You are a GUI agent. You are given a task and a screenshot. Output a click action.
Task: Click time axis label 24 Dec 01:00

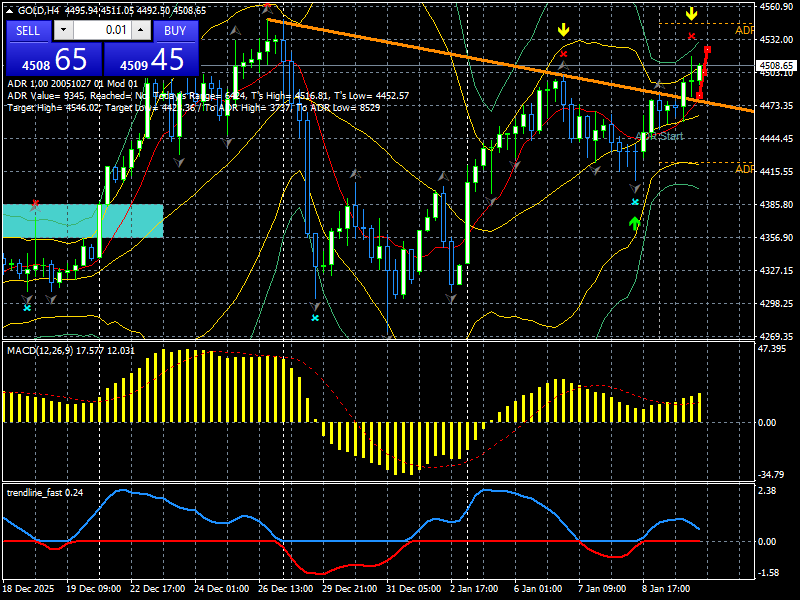[221, 588]
